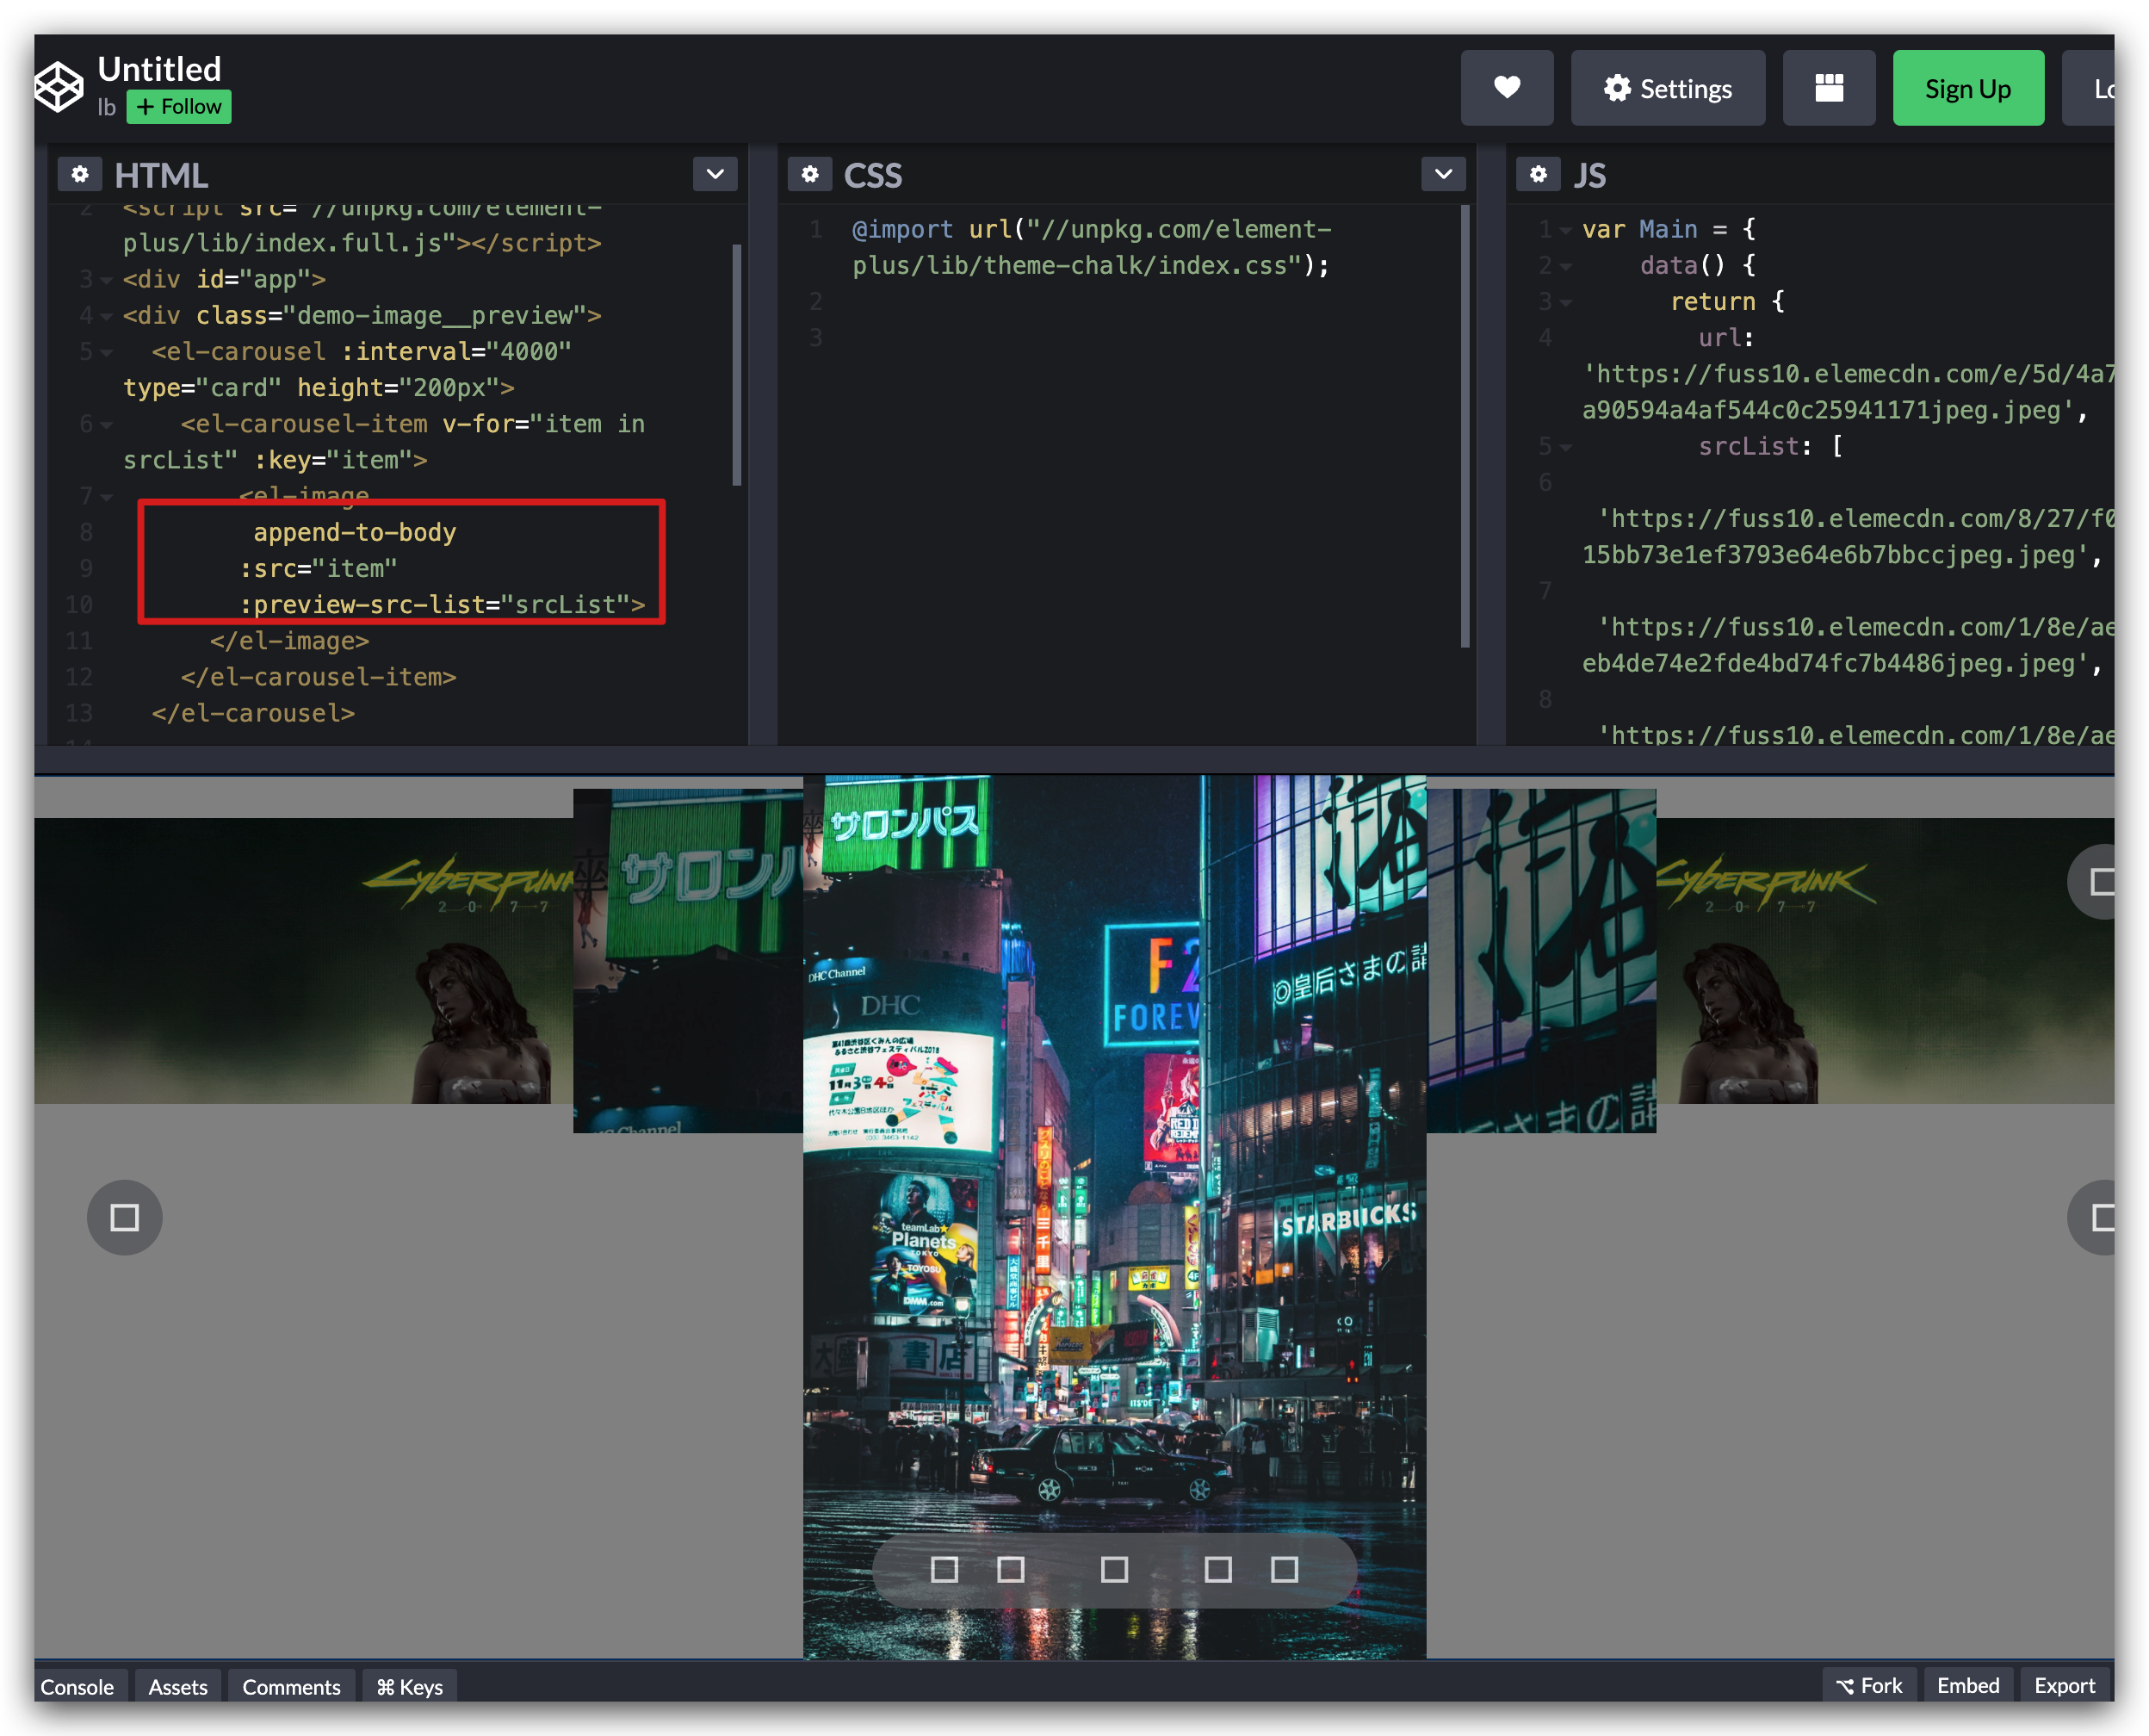The height and width of the screenshot is (1736, 2149).
Task: Fold JS return block at line 3
Action: tap(1565, 302)
